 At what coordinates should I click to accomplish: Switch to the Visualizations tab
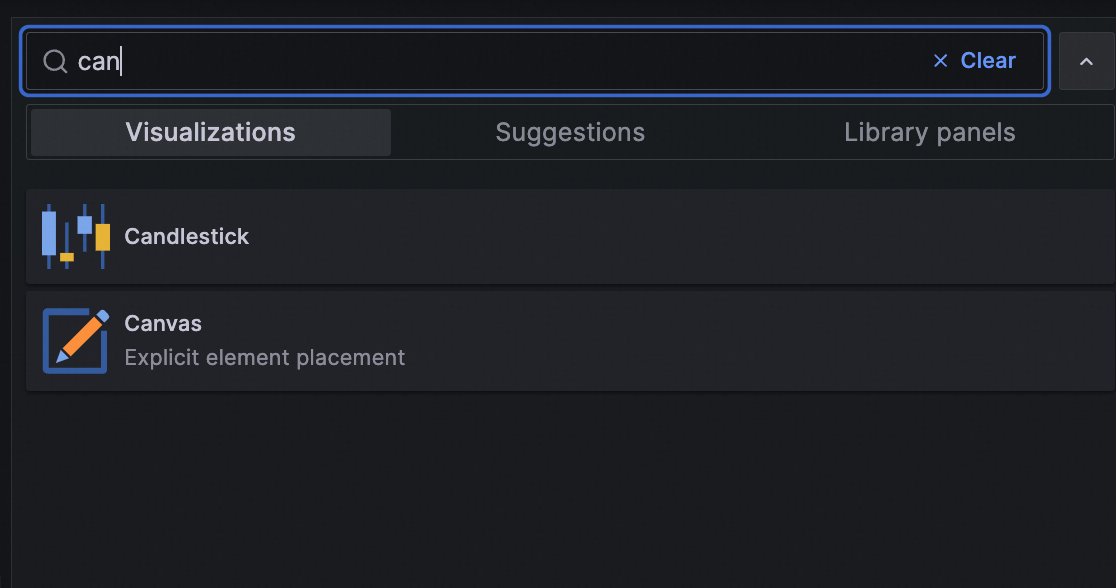click(211, 132)
